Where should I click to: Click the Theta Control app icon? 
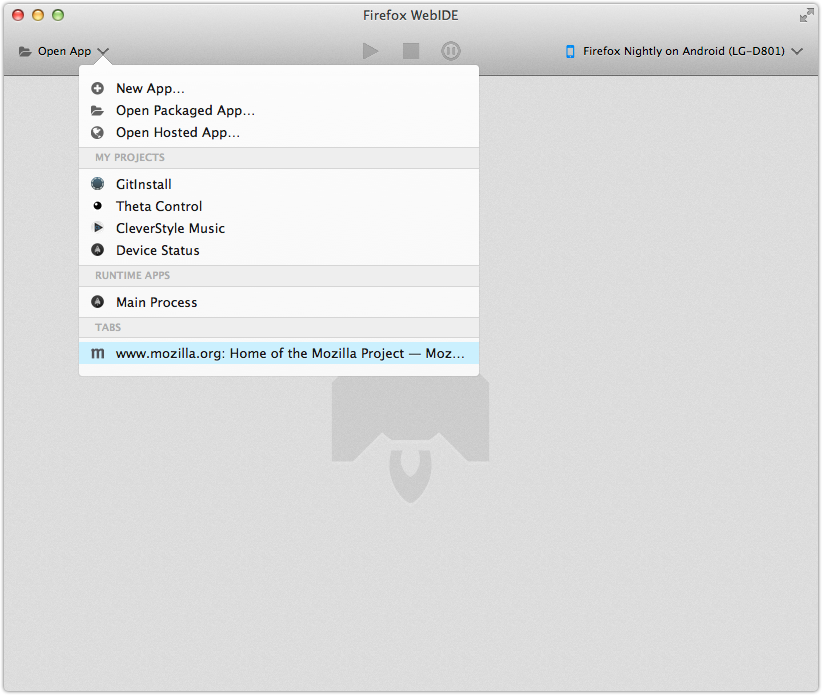click(x=98, y=205)
